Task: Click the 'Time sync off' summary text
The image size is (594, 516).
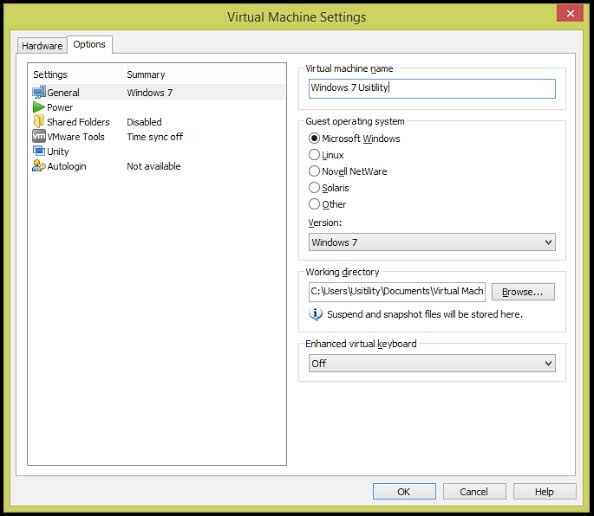Action: coord(155,137)
